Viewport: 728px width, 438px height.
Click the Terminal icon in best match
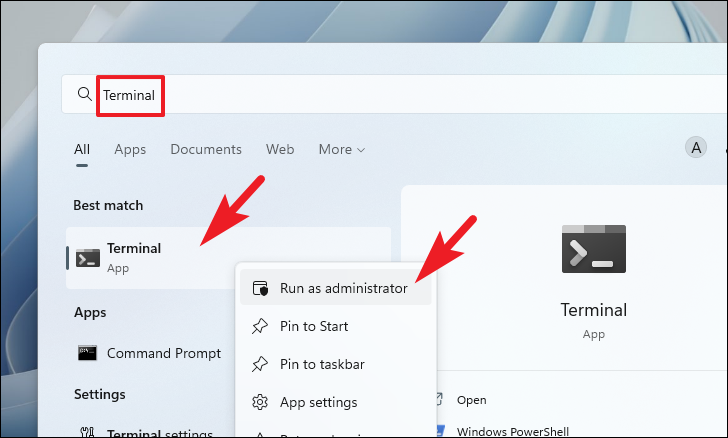tap(88, 258)
